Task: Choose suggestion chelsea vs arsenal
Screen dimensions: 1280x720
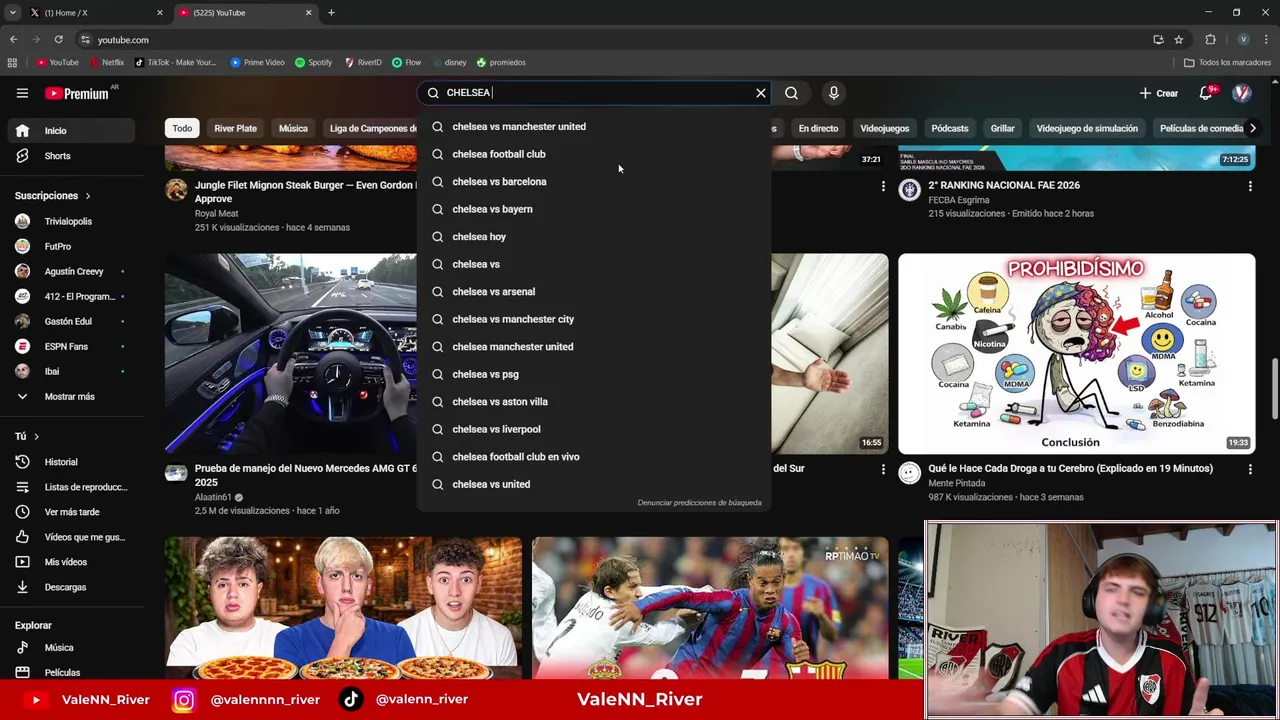Action: pos(594,292)
